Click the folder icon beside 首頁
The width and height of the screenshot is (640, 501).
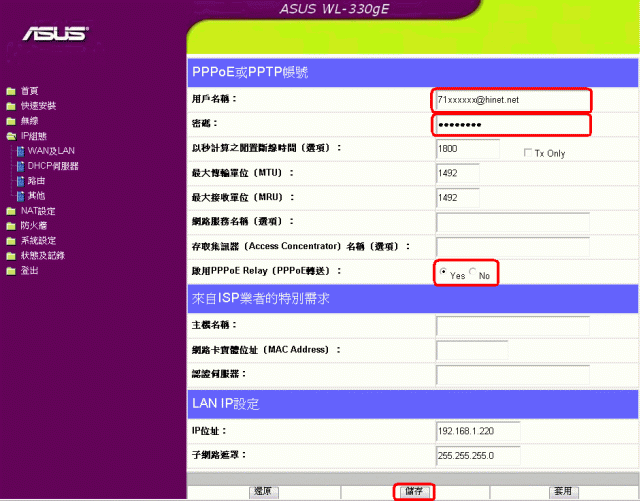point(11,91)
